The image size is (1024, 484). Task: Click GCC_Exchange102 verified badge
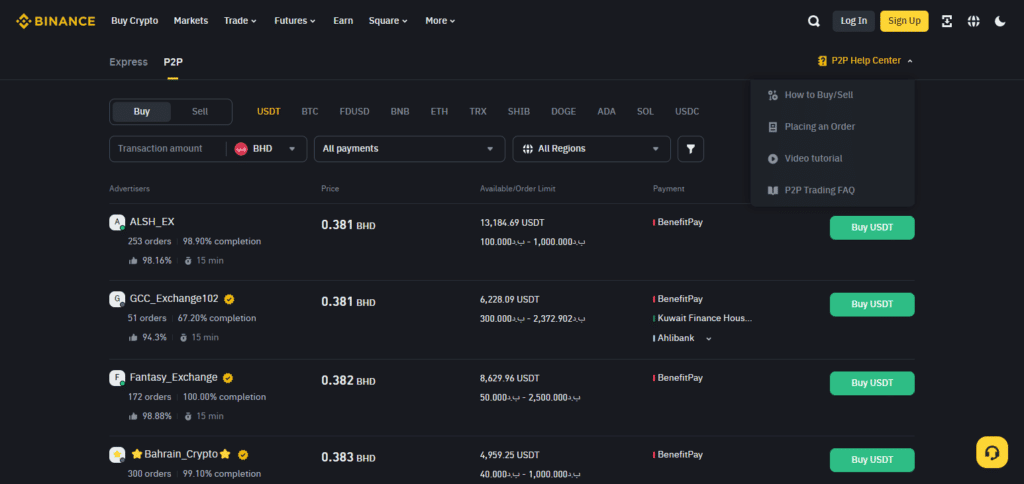(x=229, y=299)
